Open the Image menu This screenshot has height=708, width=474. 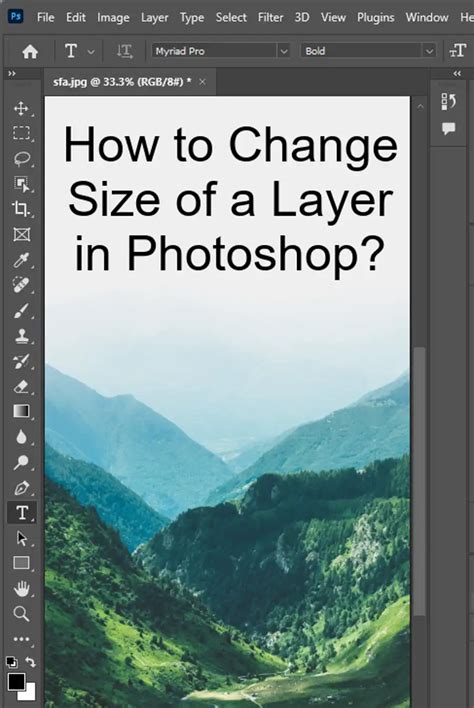pyautogui.click(x=113, y=18)
